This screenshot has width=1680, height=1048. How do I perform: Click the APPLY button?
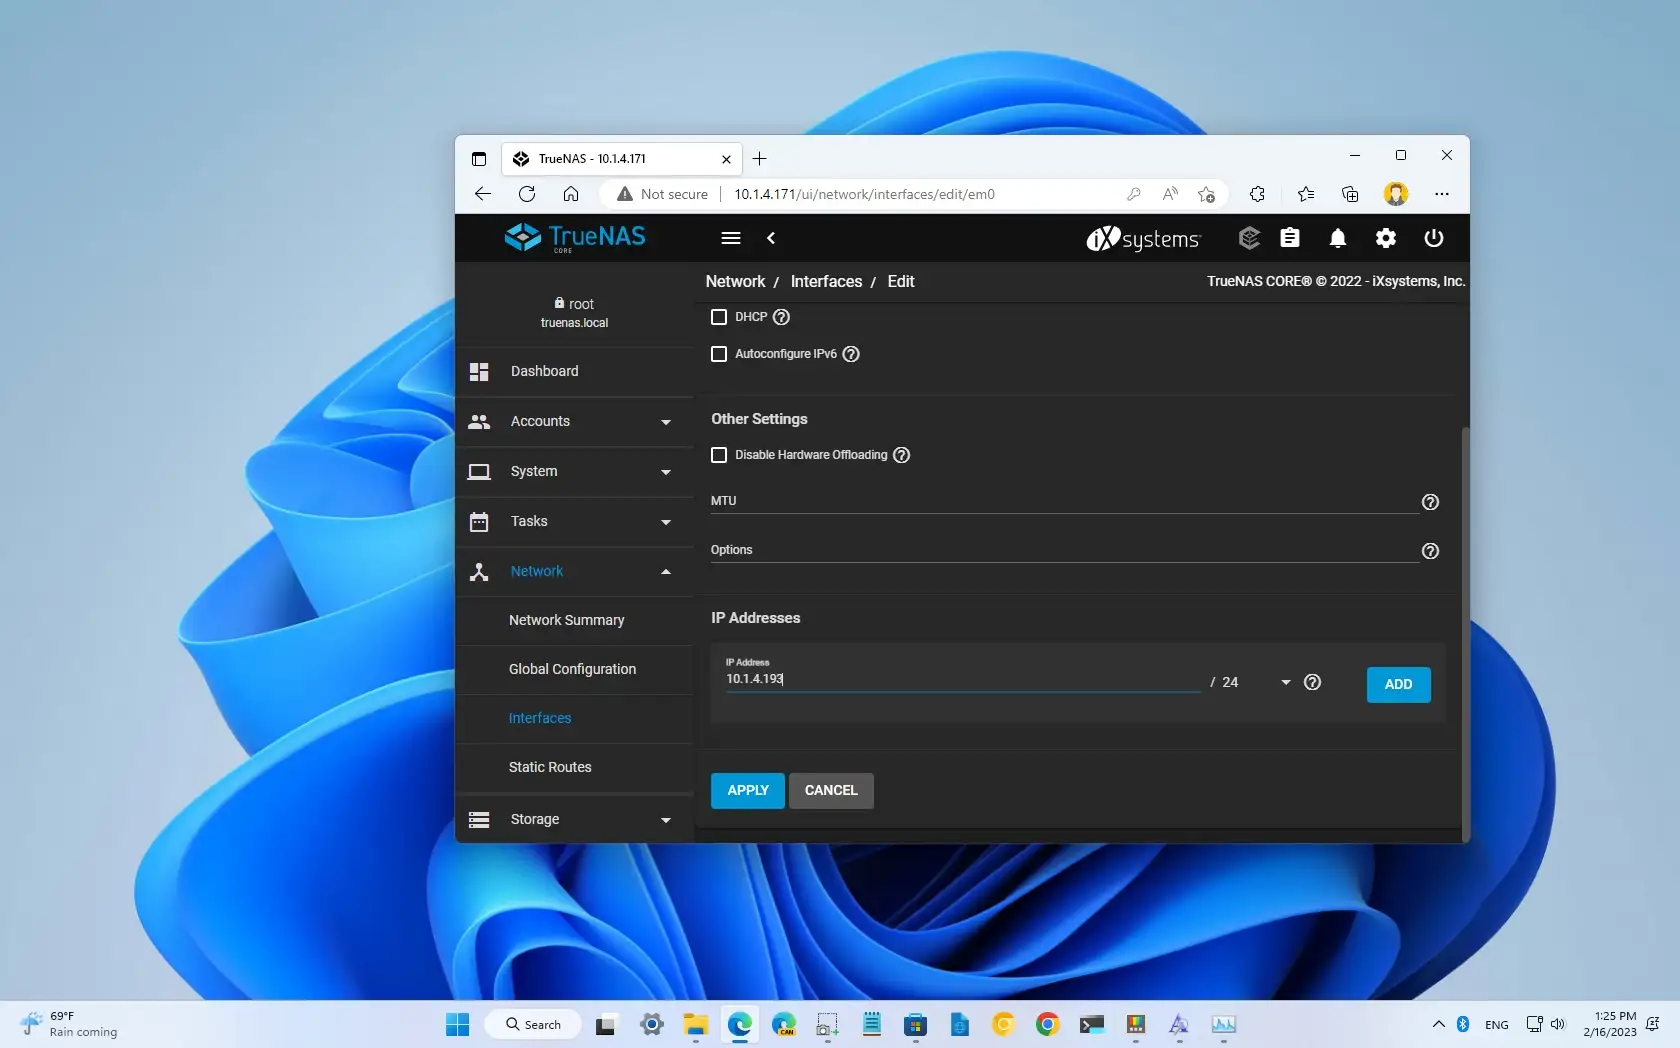747,790
